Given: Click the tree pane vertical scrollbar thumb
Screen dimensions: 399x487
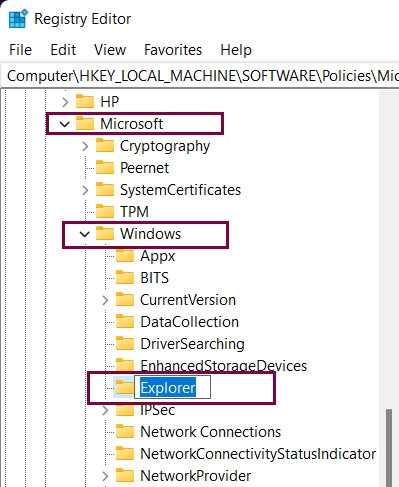Looking at the screenshot, I should pyautogui.click(x=389, y=448).
